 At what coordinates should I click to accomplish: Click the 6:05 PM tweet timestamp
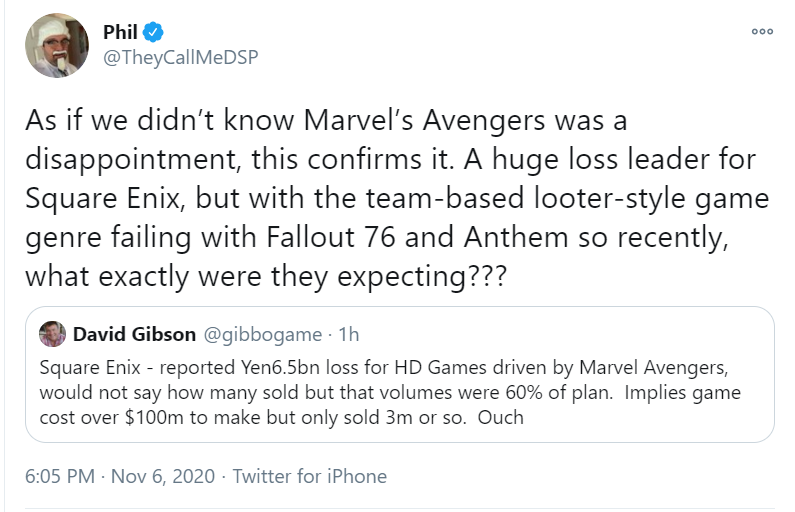60,476
